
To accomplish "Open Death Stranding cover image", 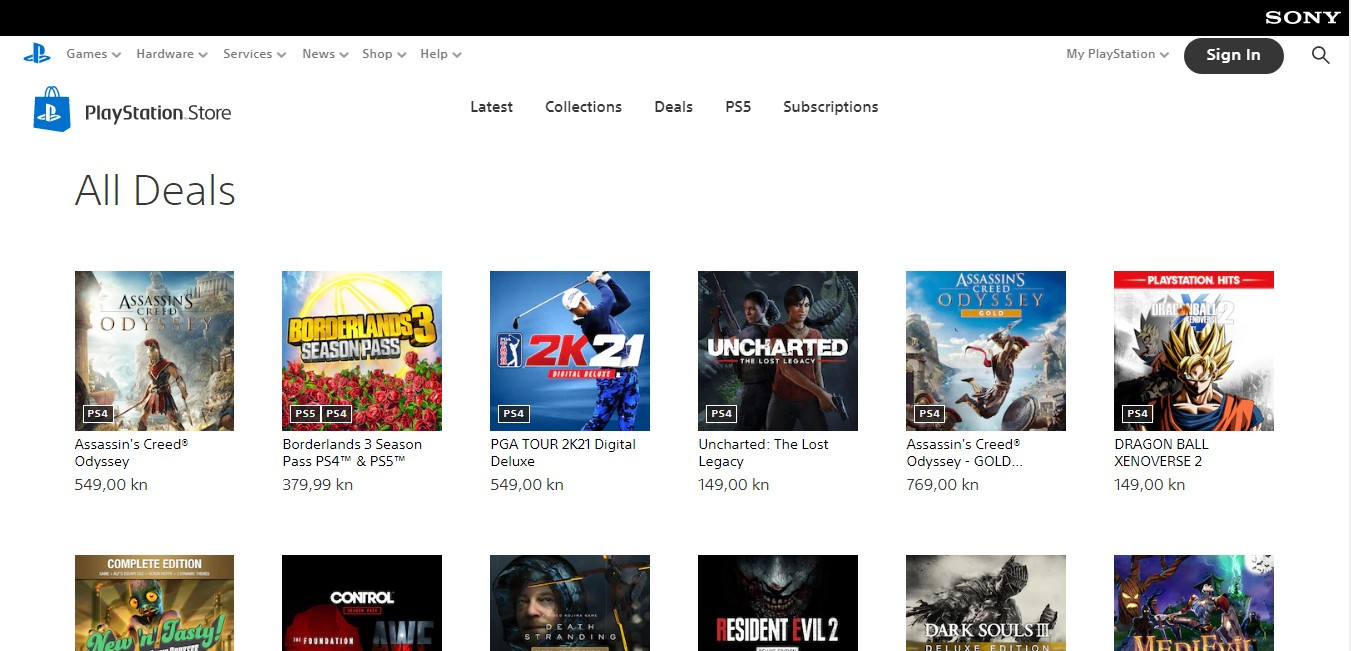I will click(570, 603).
